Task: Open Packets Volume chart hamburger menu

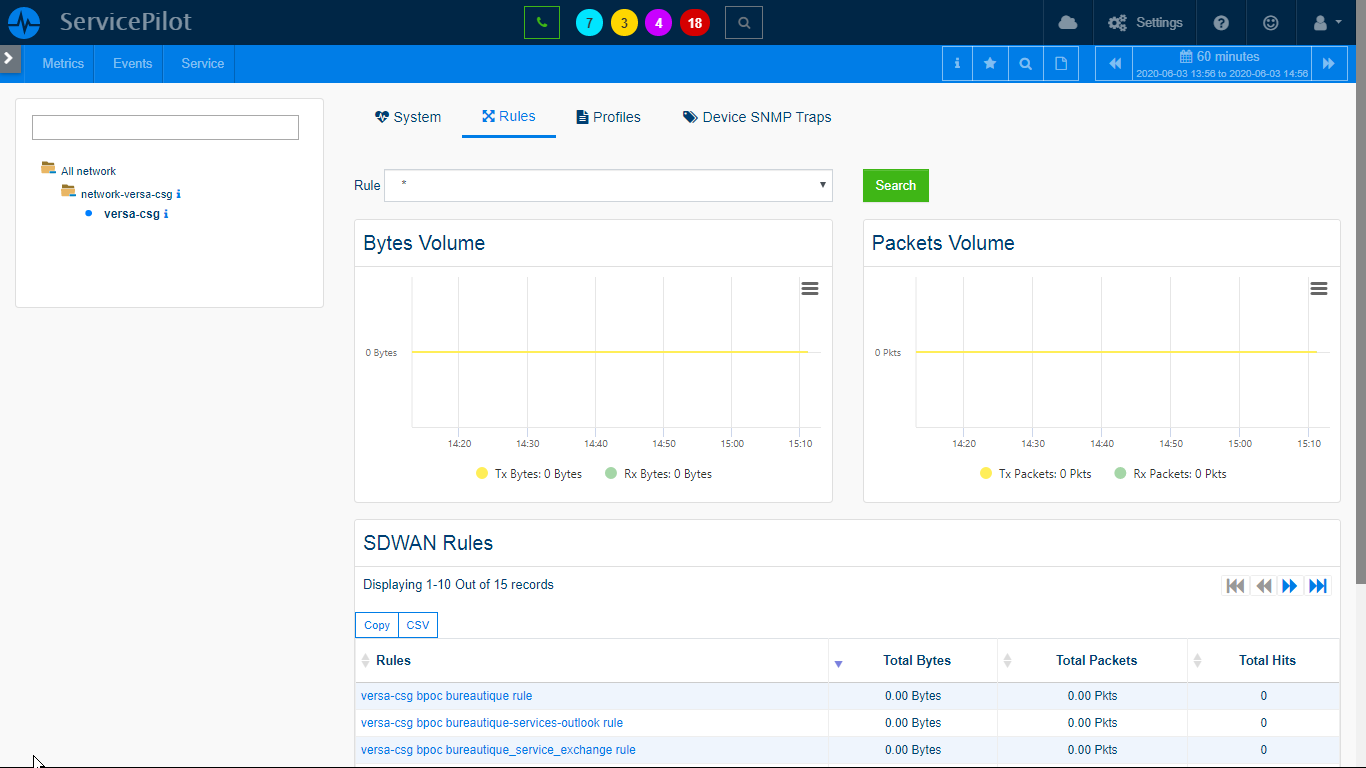Action: click(1319, 289)
